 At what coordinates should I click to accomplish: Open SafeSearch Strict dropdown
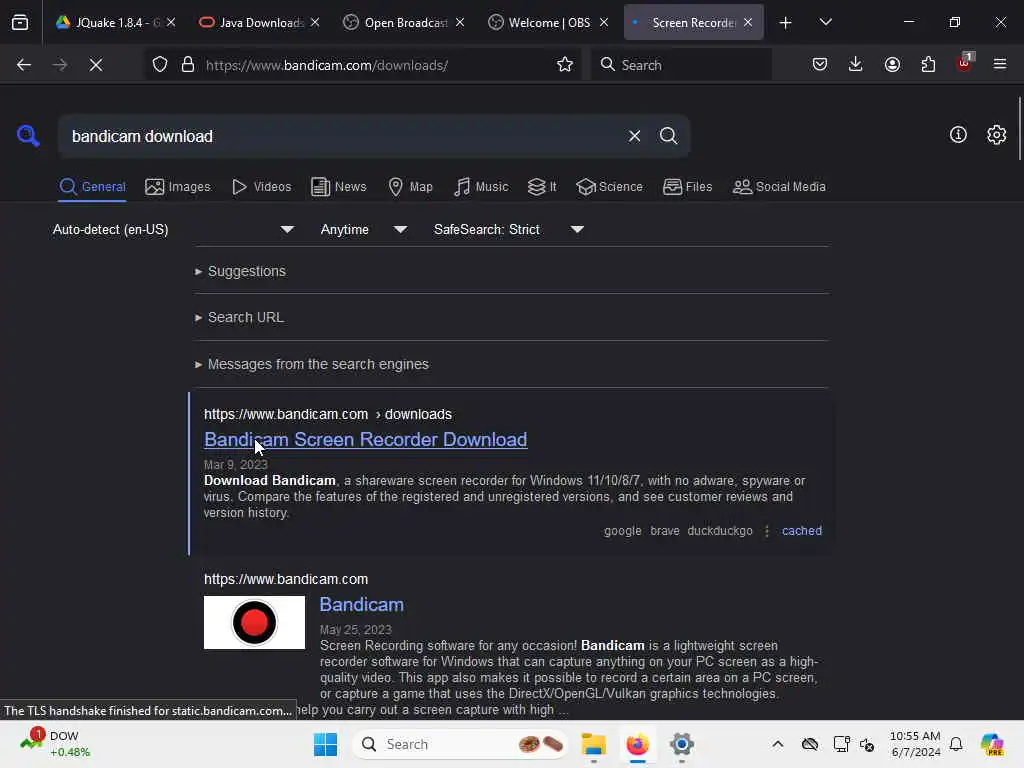508,229
